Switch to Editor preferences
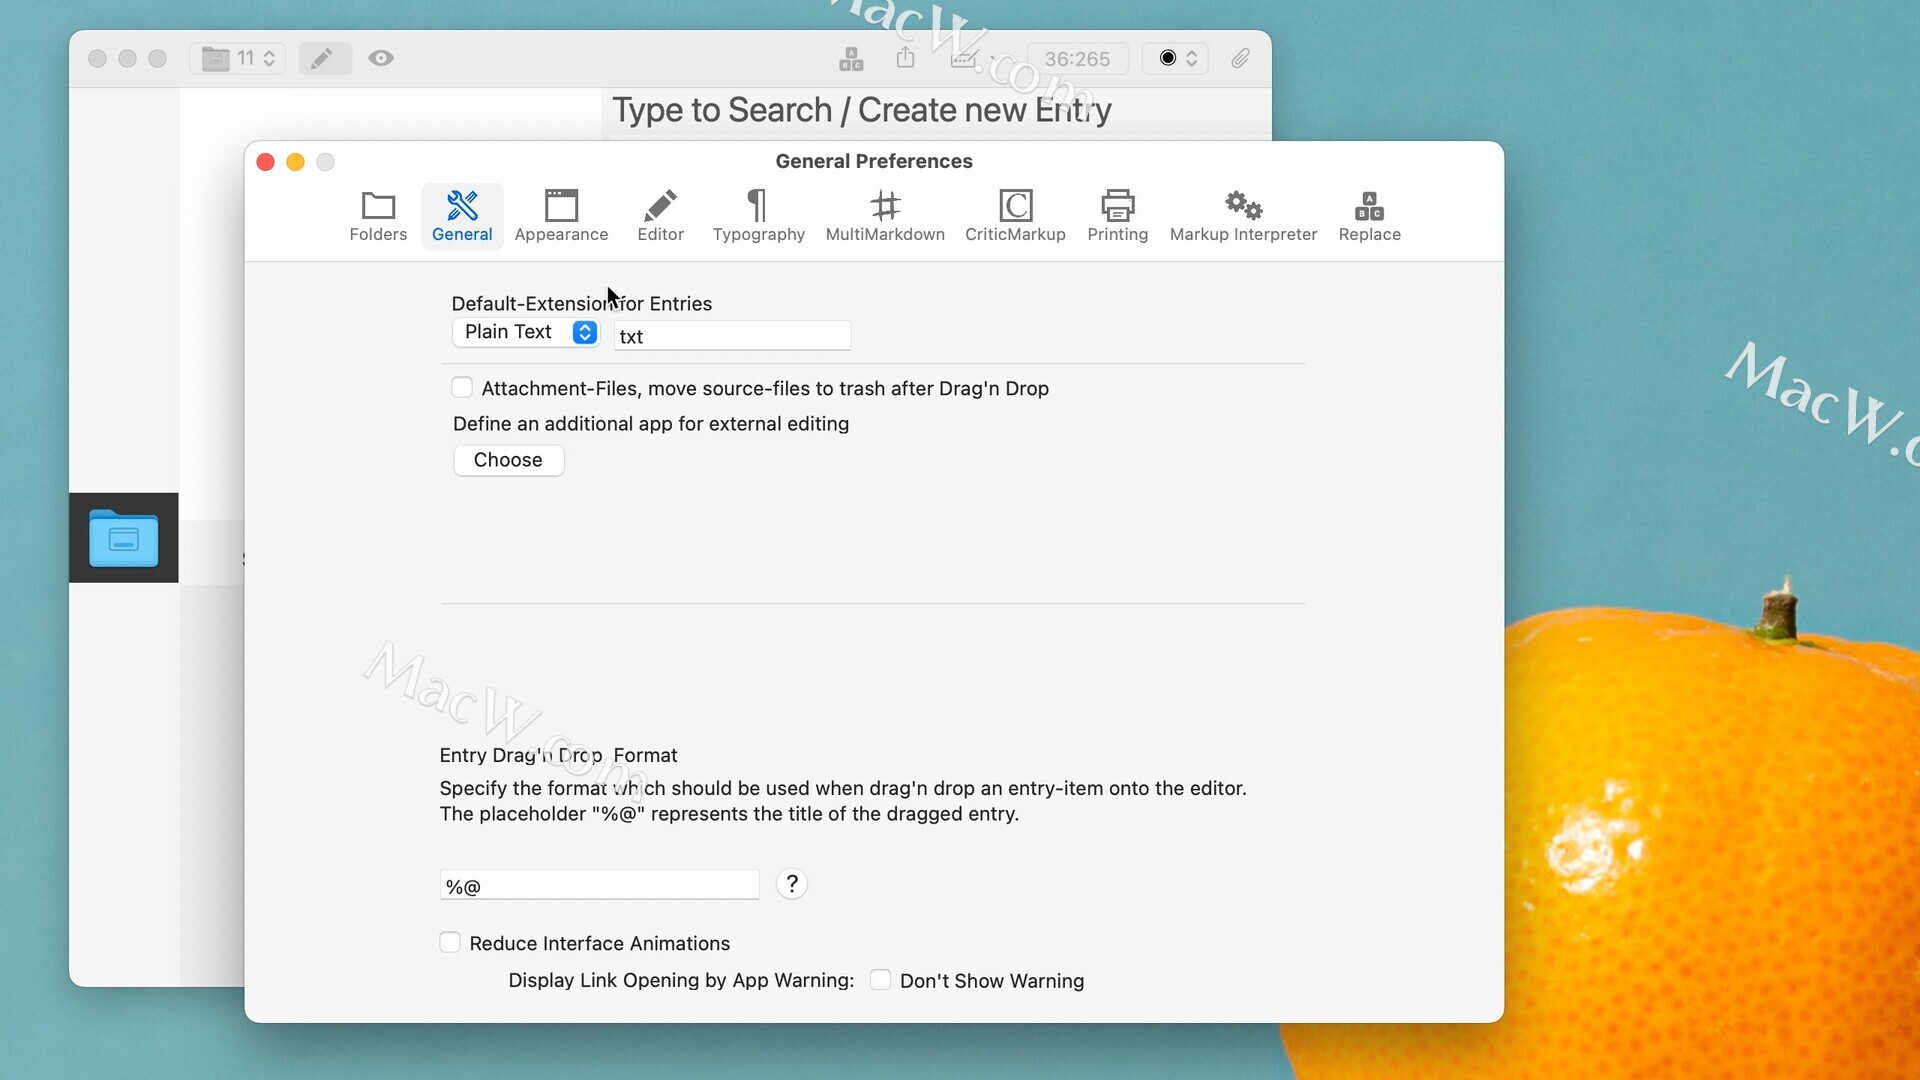1920x1080 pixels. (x=660, y=216)
